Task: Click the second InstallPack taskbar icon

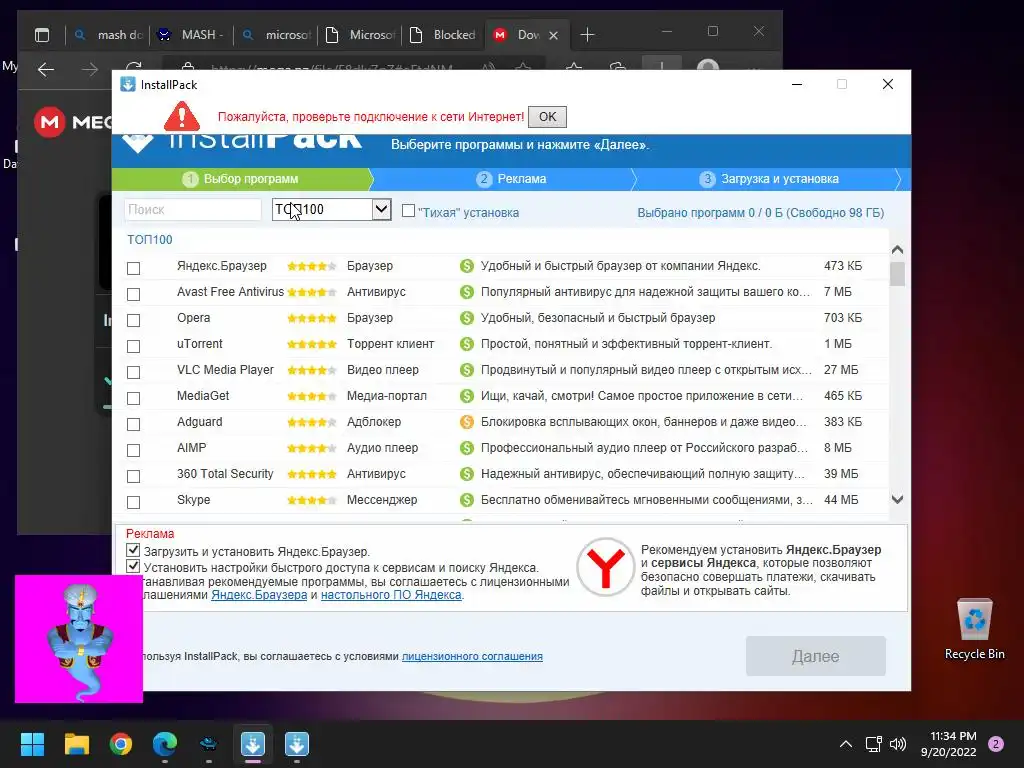Action: pos(296,744)
